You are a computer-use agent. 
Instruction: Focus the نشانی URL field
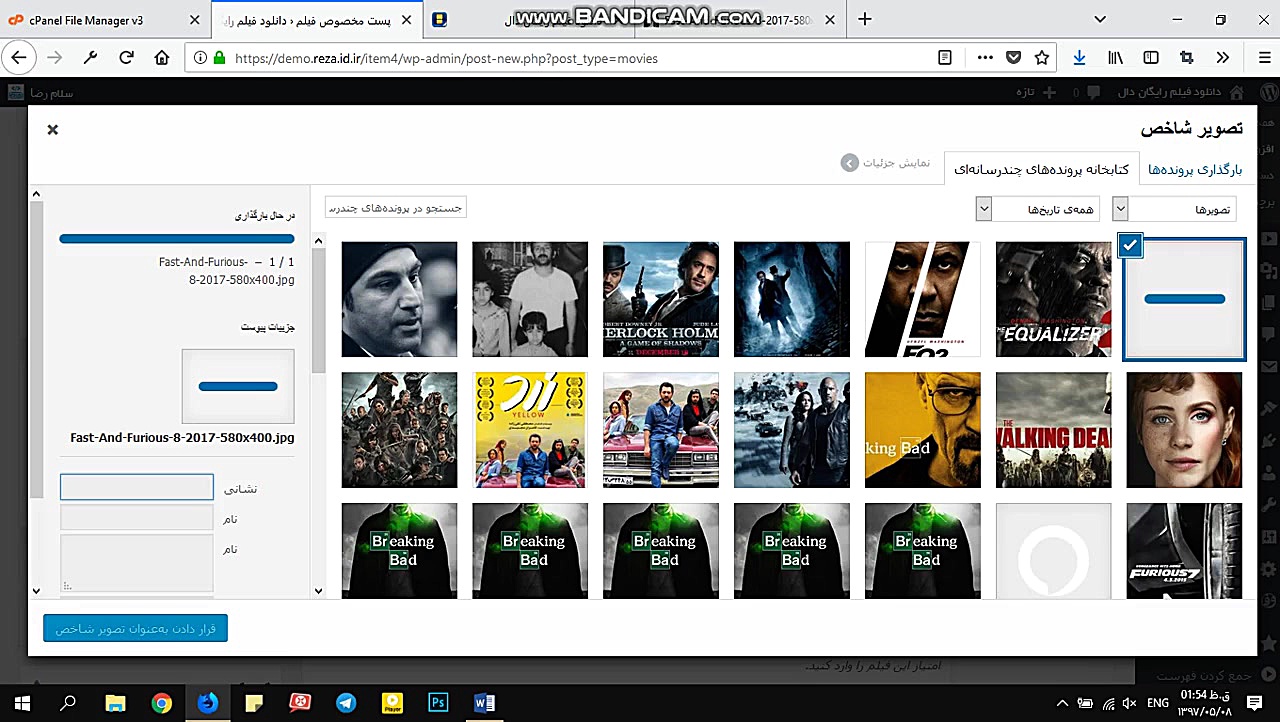point(137,487)
